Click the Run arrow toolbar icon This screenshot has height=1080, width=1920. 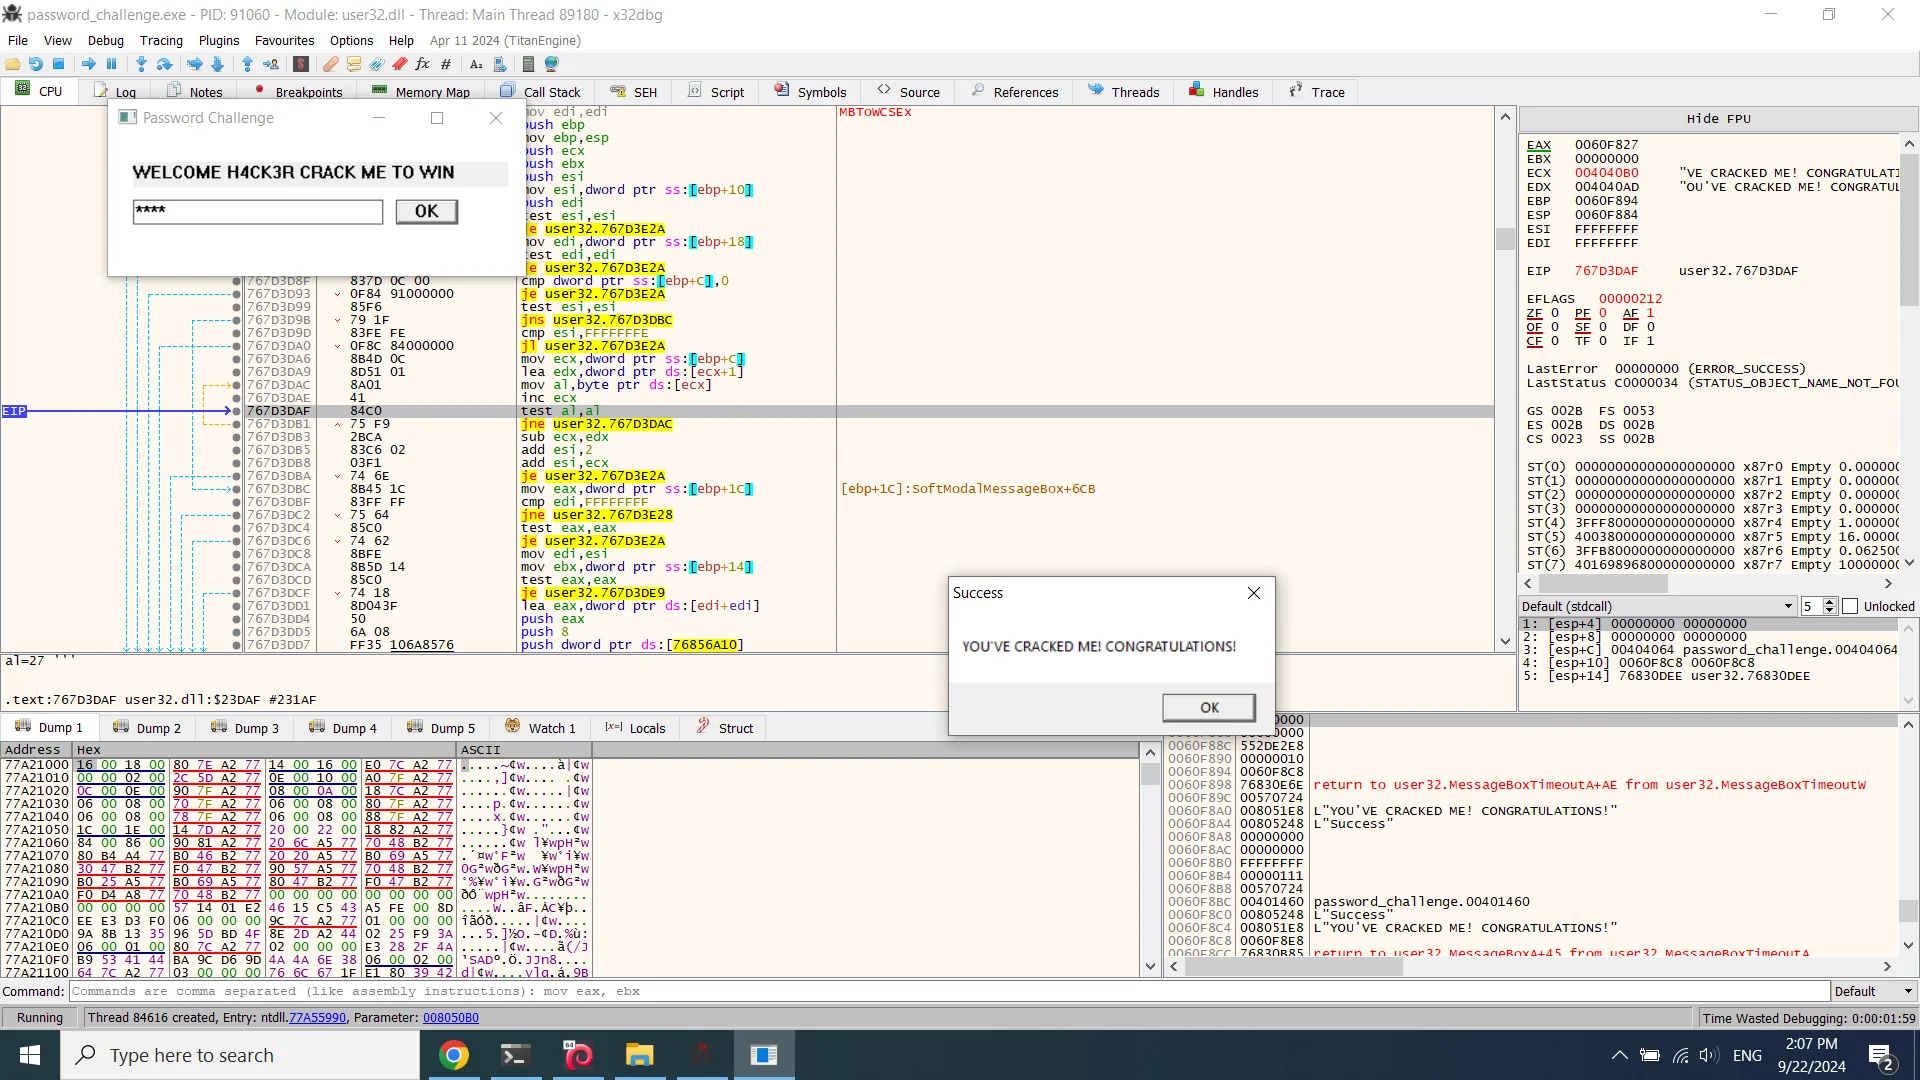point(89,64)
